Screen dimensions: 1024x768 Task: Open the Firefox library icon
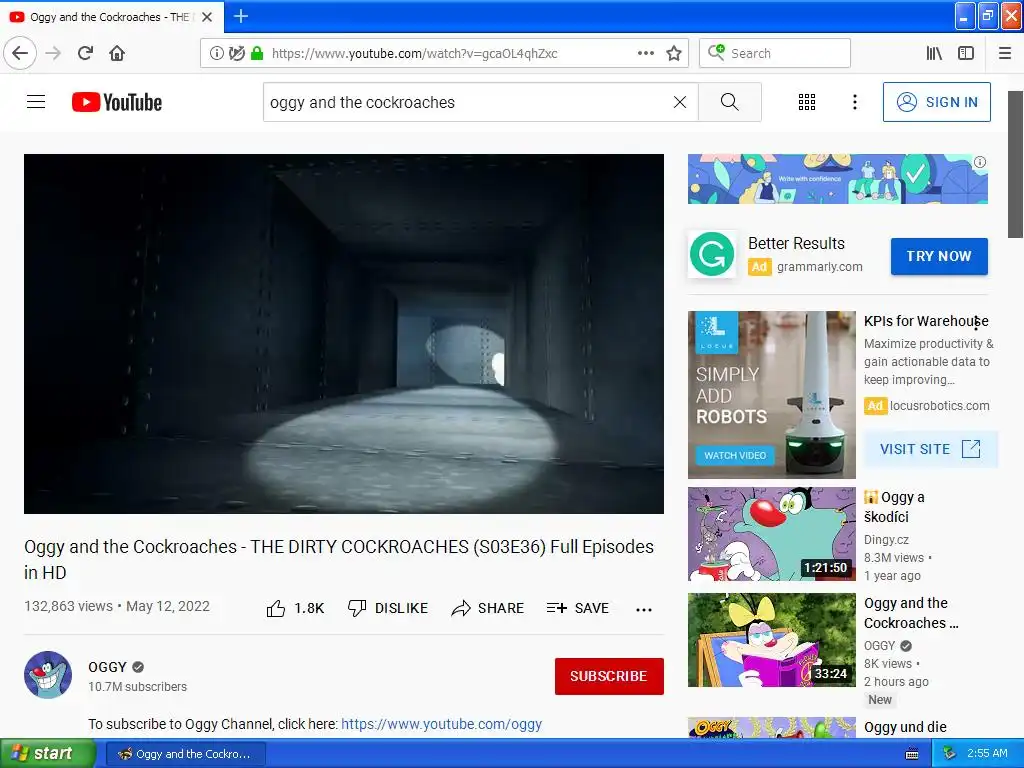click(x=934, y=54)
